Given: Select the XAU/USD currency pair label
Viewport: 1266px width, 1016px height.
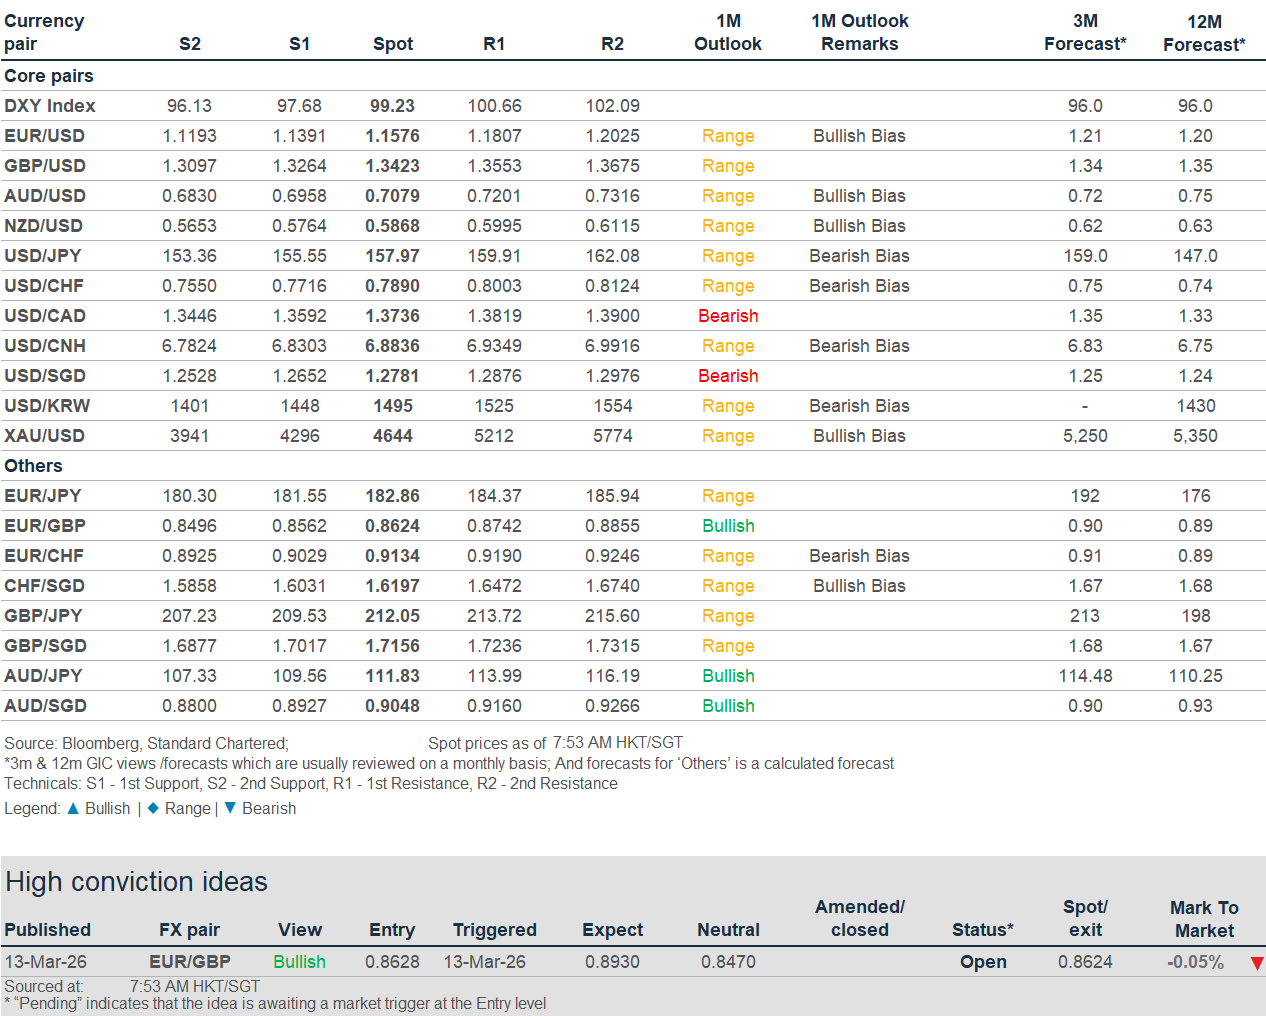Looking at the screenshot, I should pos(44,436).
